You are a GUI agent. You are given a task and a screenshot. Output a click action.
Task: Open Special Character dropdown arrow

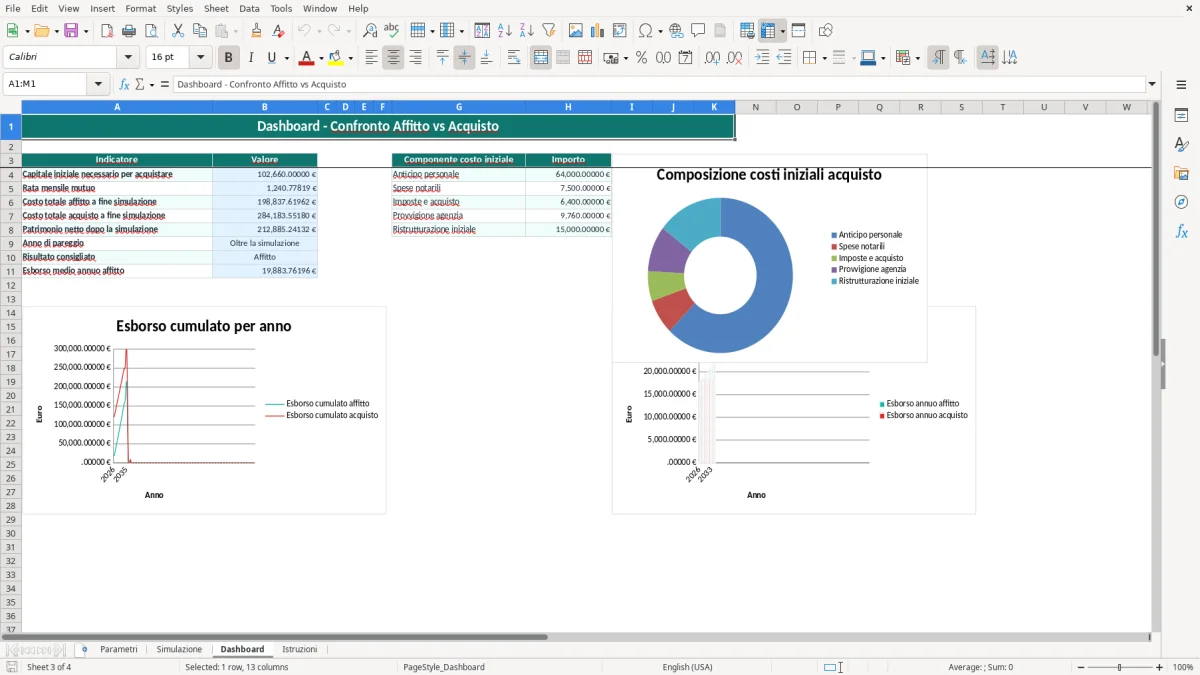pos(660,31)
